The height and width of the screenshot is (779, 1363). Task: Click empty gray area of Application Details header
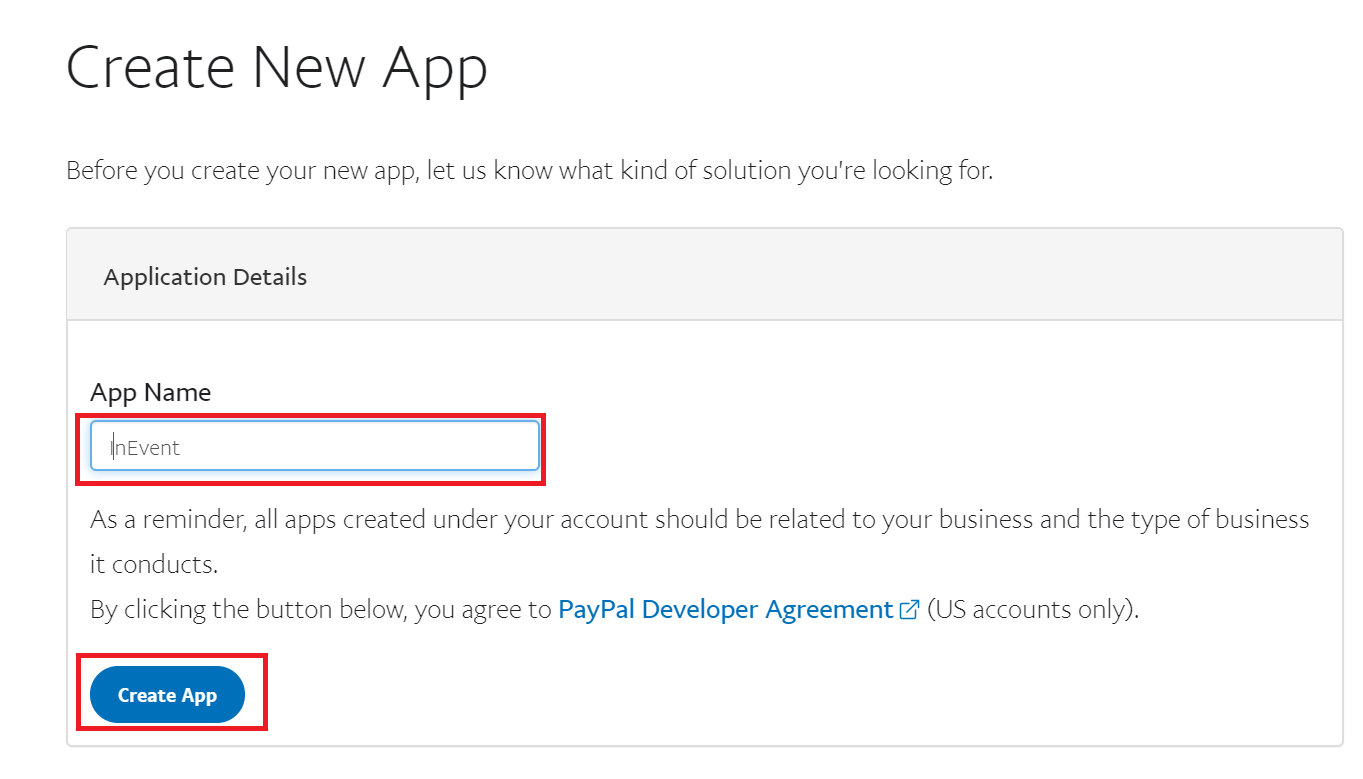[820, 275]
